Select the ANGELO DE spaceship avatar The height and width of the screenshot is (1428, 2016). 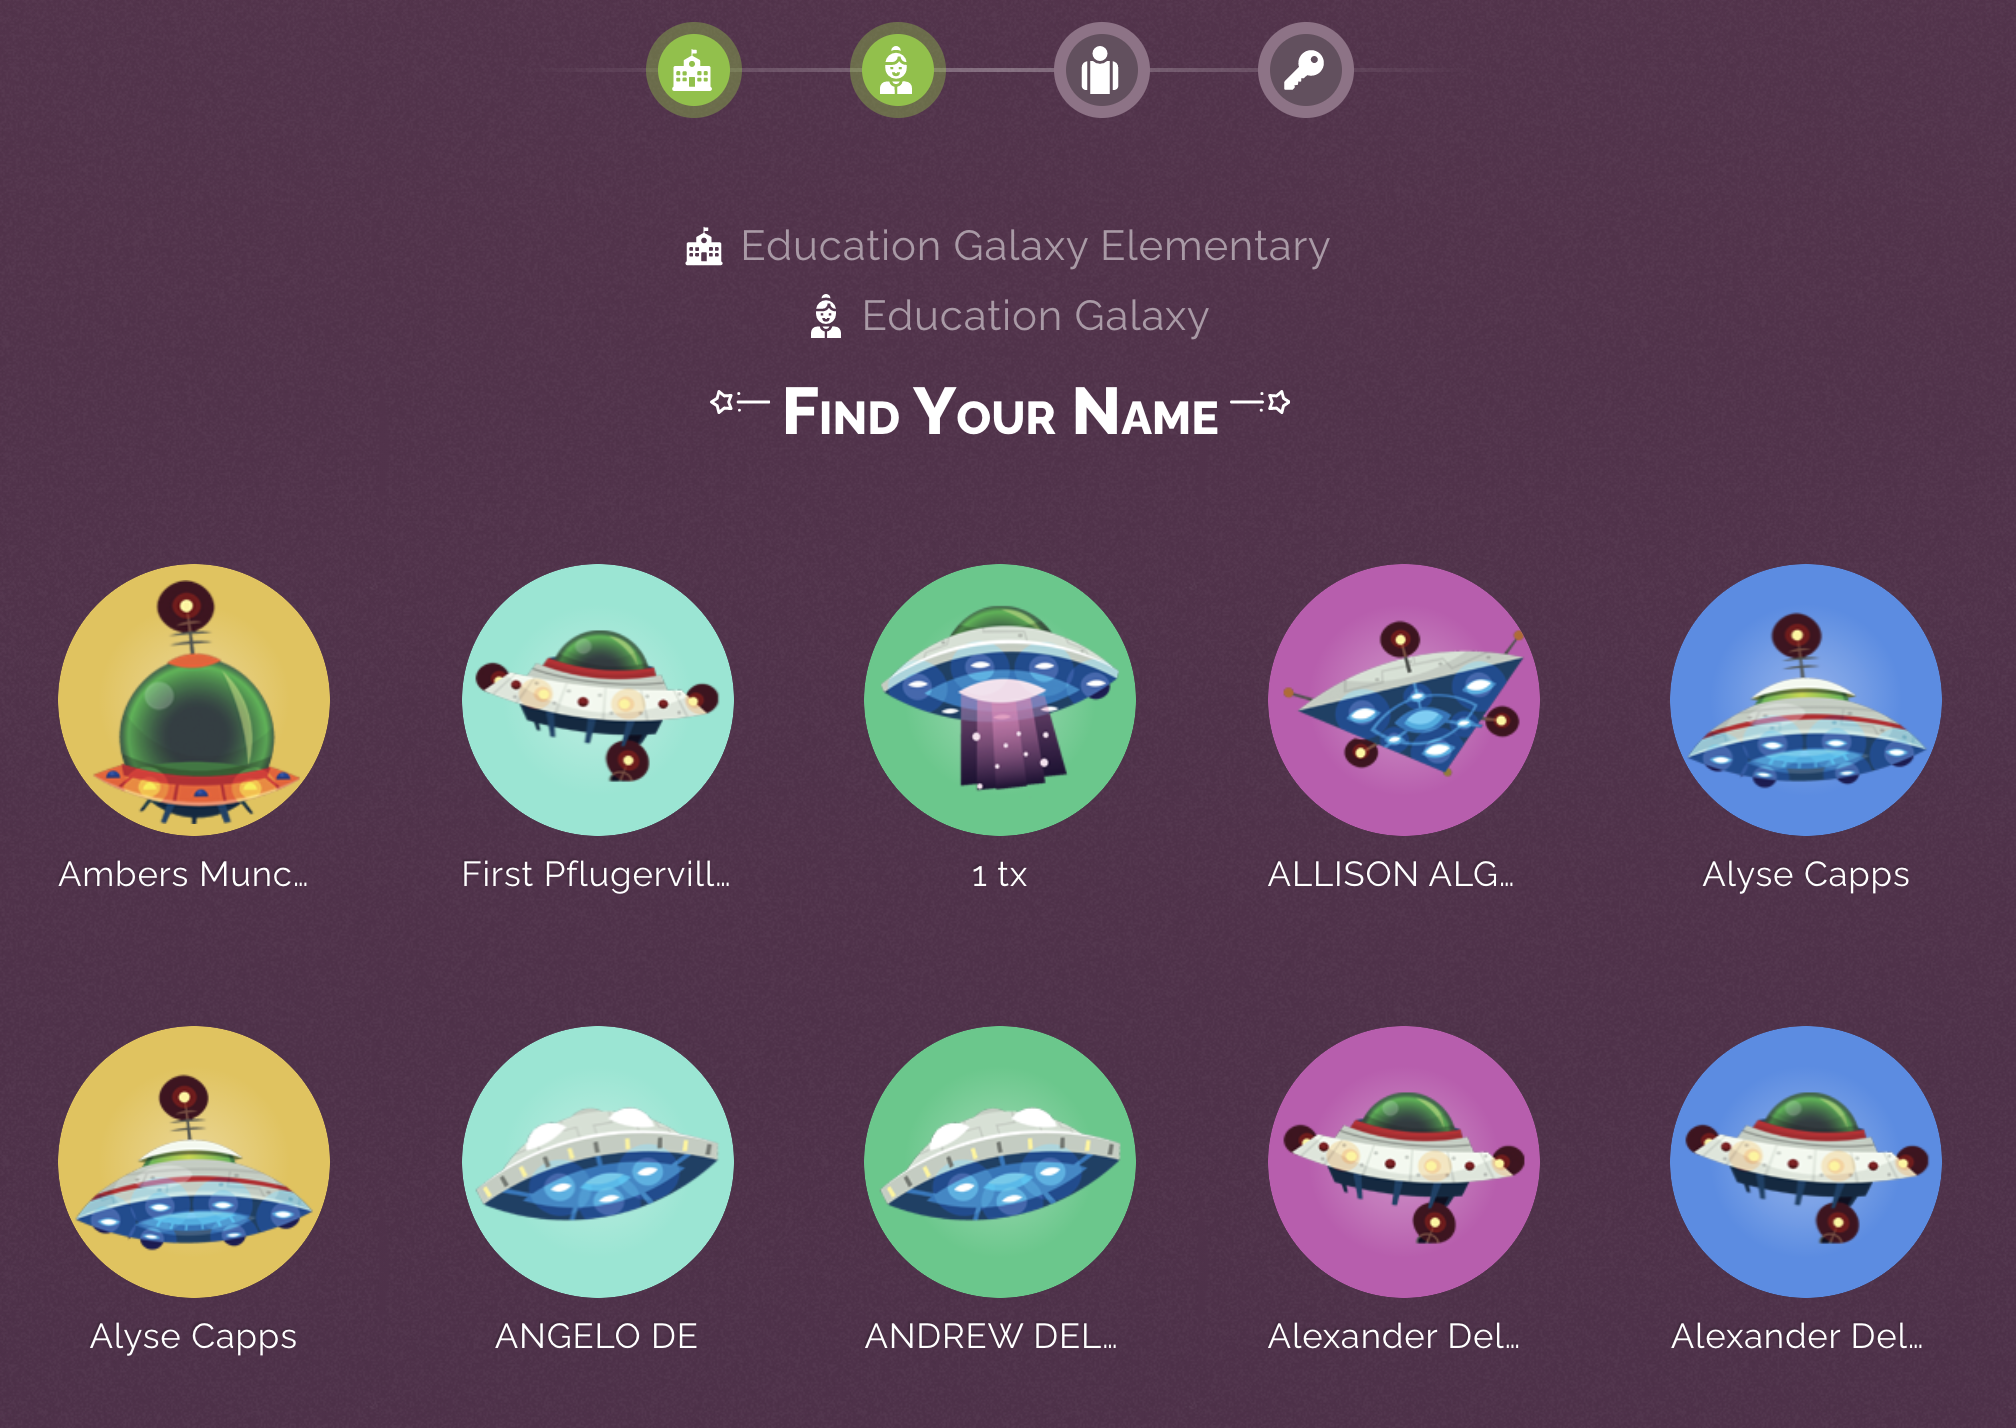tap(598, 1162)
